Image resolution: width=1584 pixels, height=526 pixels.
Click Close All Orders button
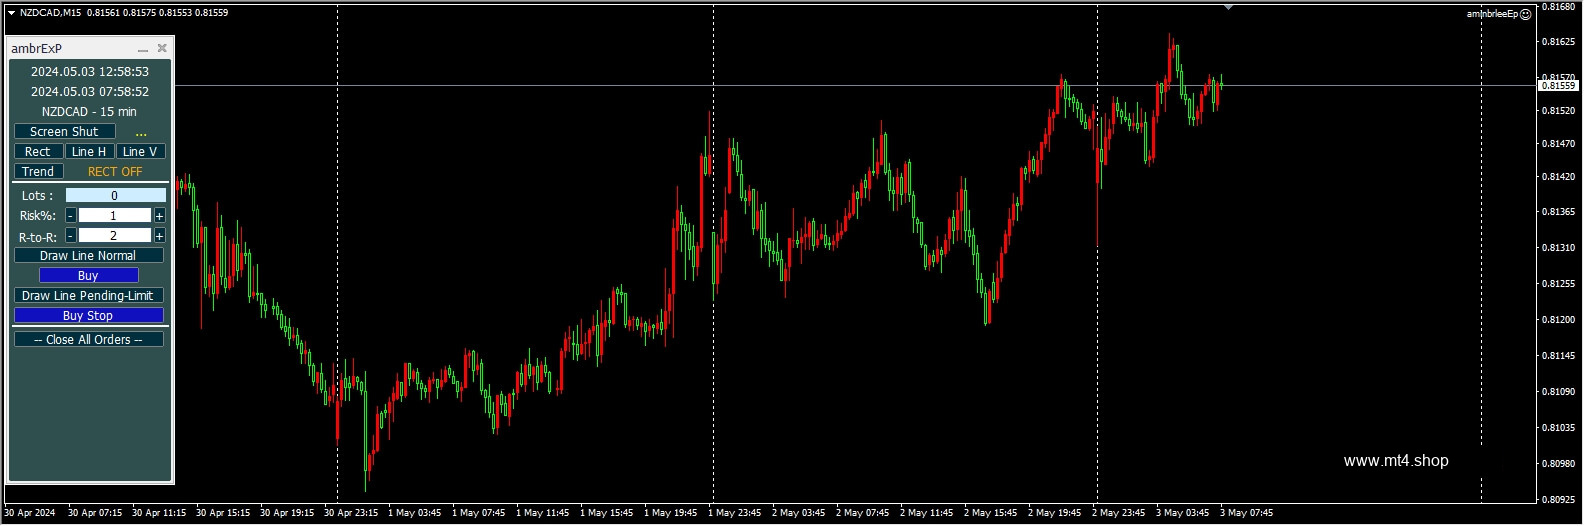(x=89, y=340)
